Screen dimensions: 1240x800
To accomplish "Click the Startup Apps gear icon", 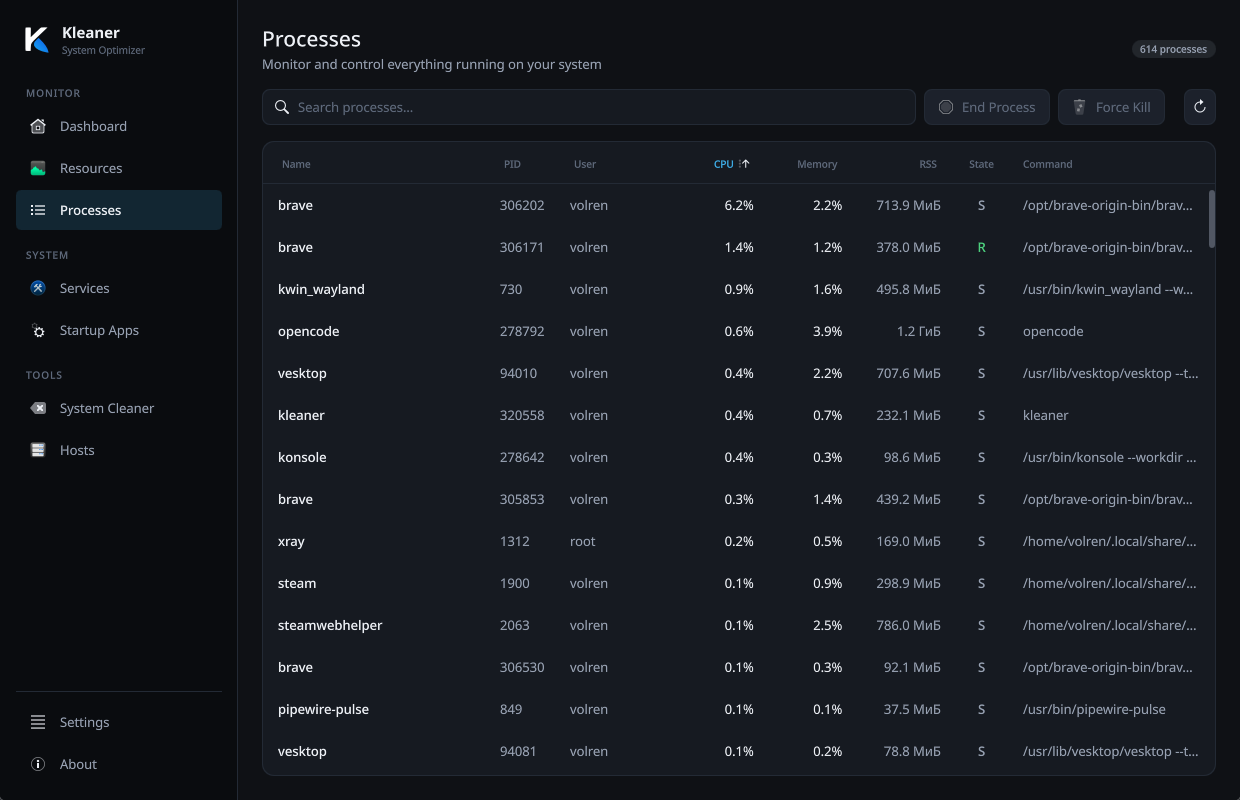I will pos(38,330).
